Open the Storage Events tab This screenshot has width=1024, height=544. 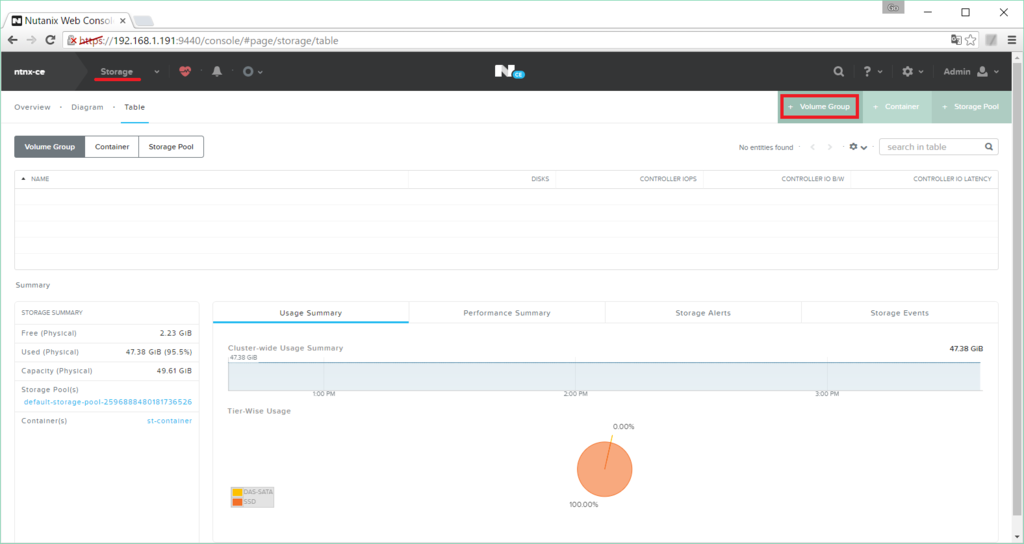click(899, 313)
